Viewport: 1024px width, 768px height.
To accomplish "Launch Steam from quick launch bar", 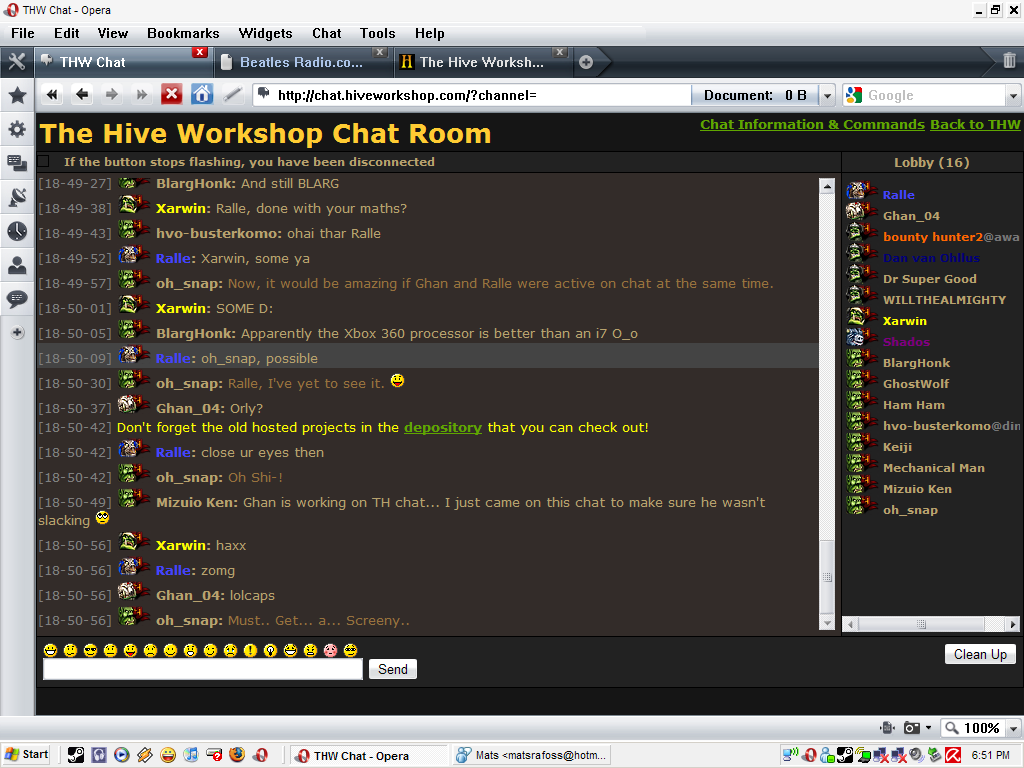I will pyautogui.click(x=76, y=755).
